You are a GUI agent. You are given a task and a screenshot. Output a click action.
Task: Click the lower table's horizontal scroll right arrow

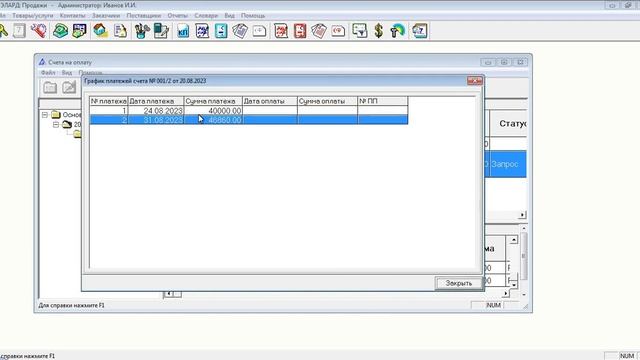(x=506, y=293)
